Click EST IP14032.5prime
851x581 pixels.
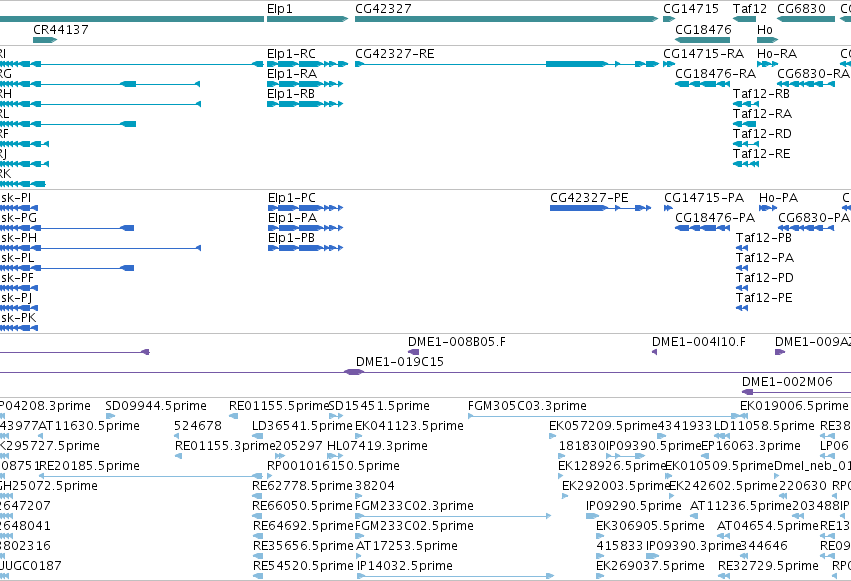[455, 576]
